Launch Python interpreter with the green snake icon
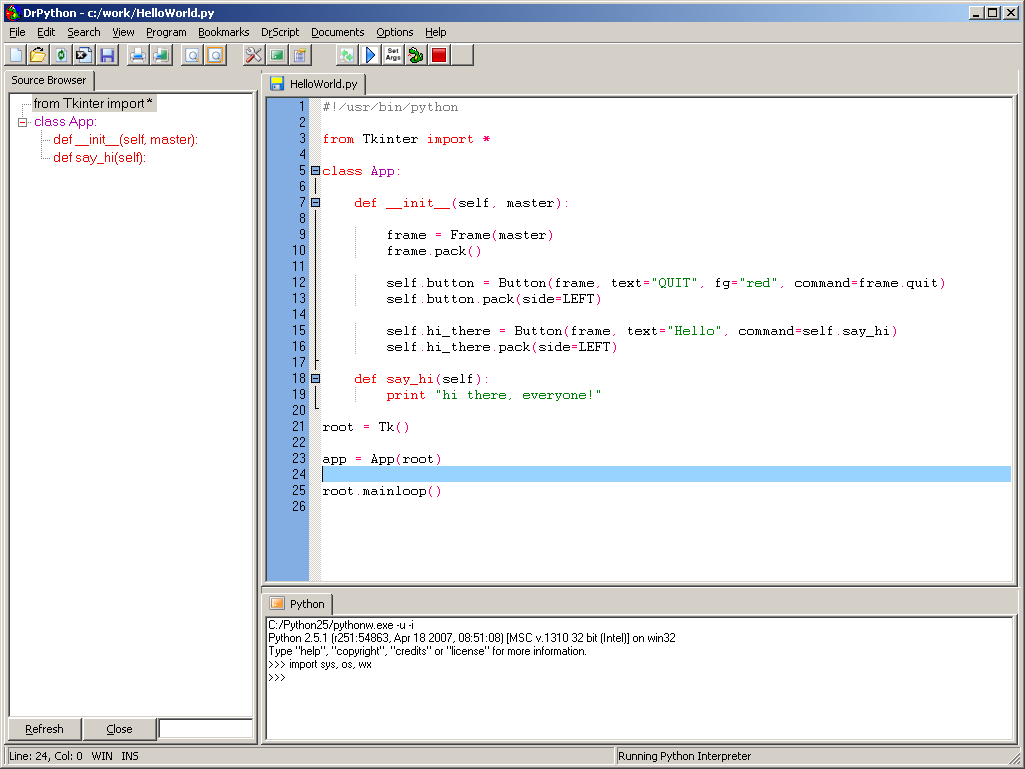Viewport: 1025px width, 769px height. tap(416, 55)
